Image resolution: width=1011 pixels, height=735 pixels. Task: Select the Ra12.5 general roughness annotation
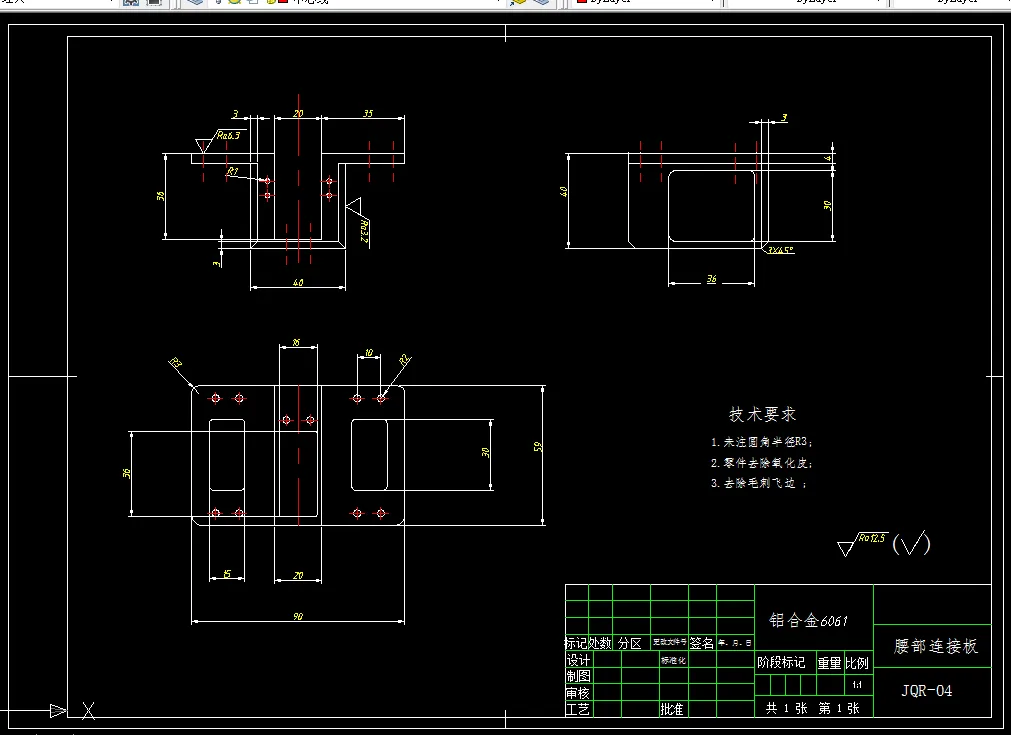coord(872,538)
